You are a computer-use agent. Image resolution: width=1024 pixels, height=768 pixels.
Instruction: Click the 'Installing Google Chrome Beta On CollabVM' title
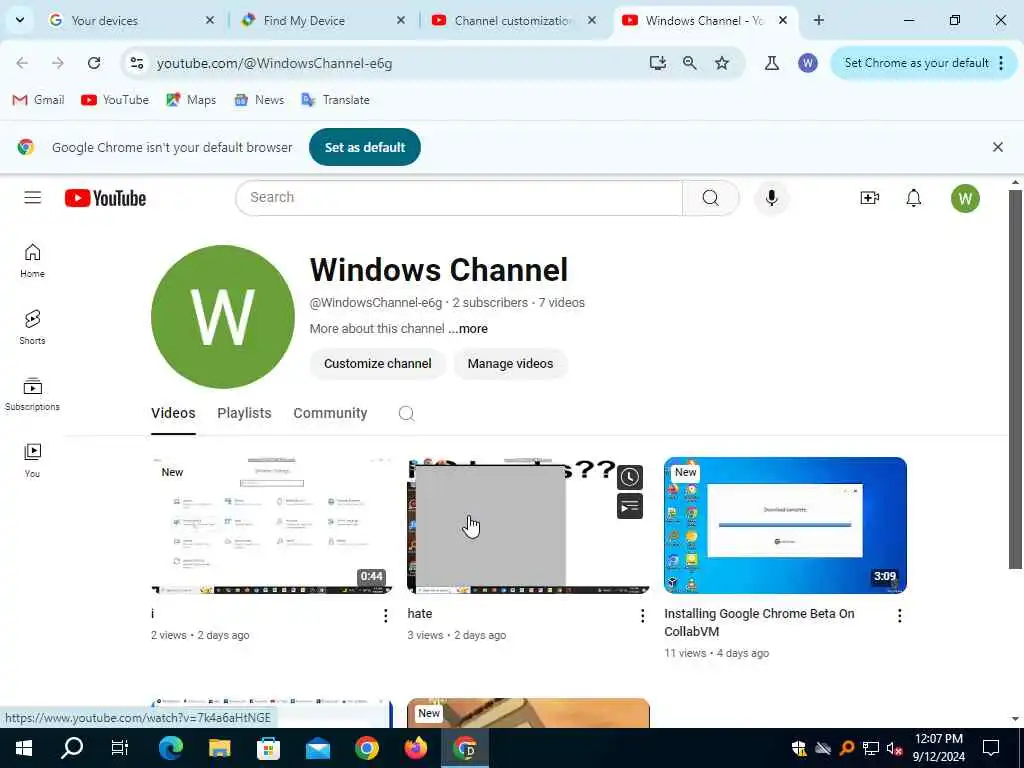759,622
